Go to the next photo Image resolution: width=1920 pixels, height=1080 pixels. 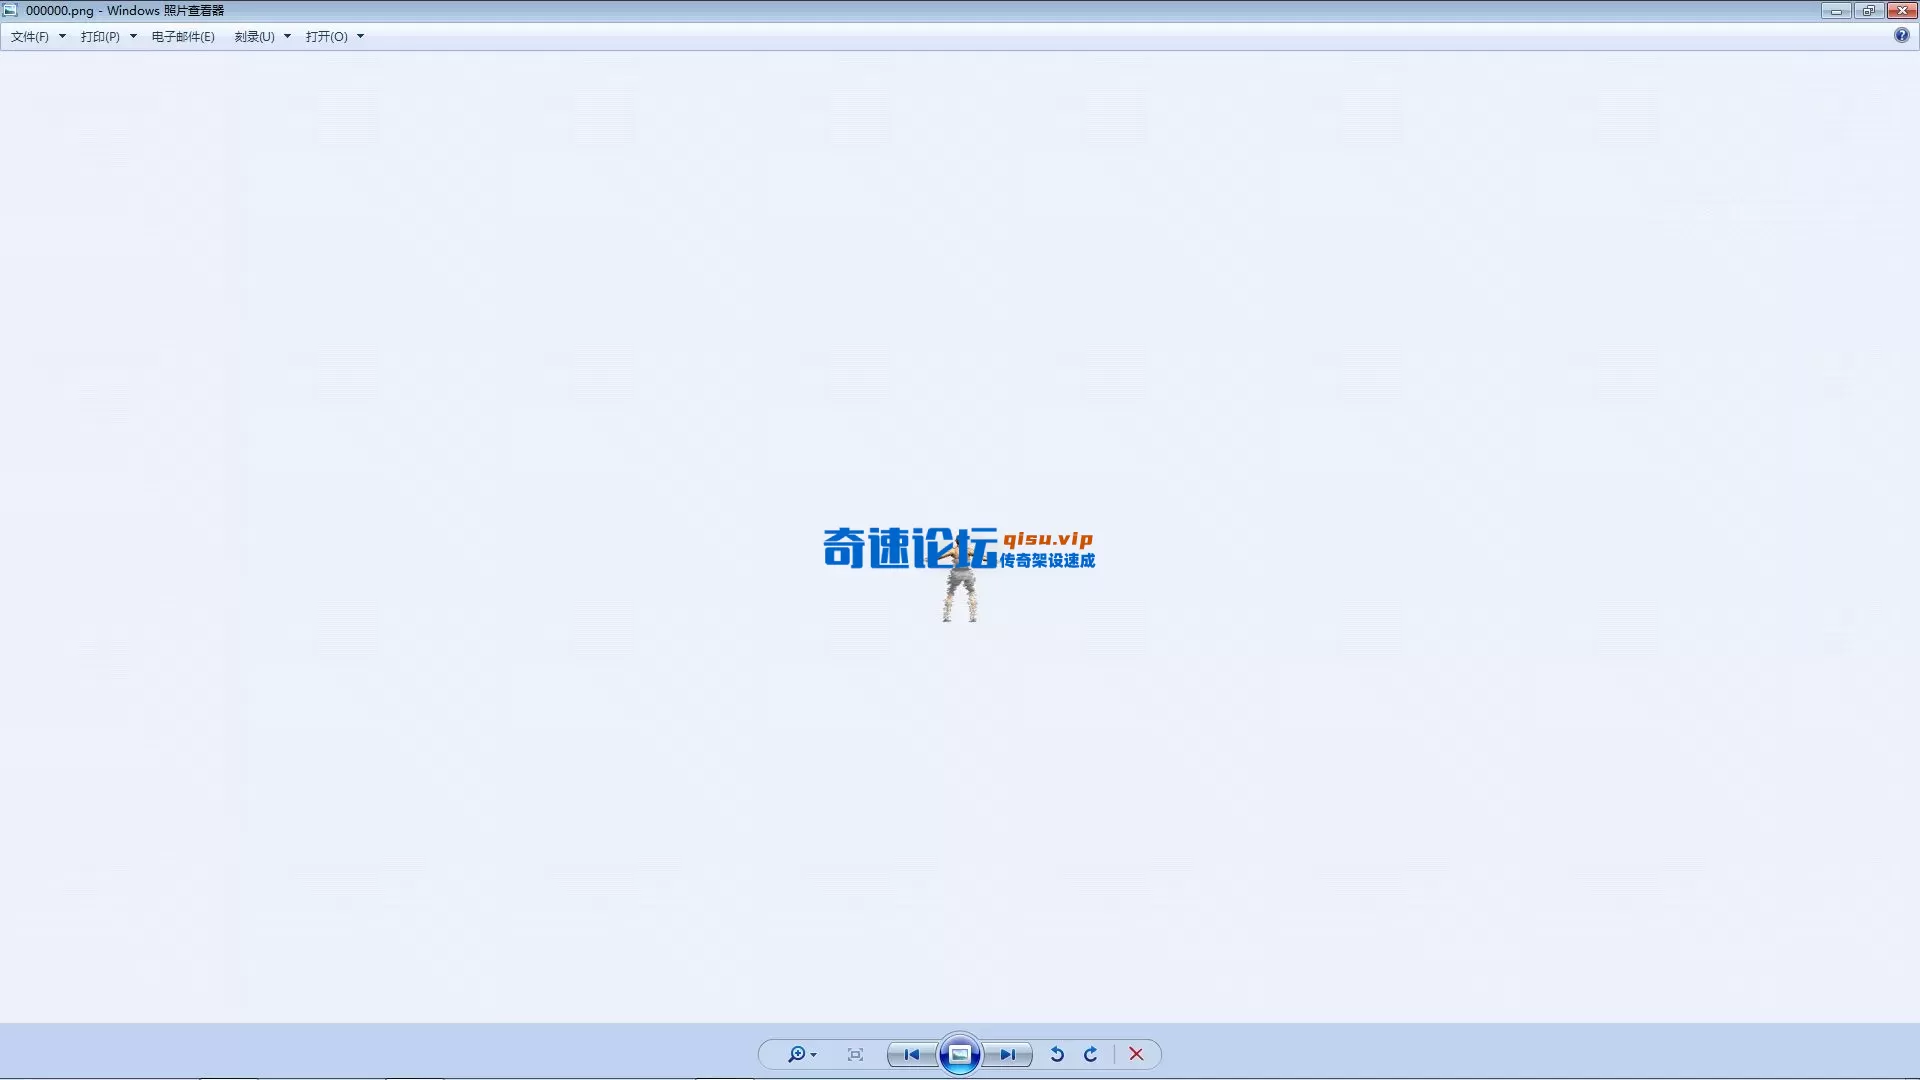[1007, 1054]
